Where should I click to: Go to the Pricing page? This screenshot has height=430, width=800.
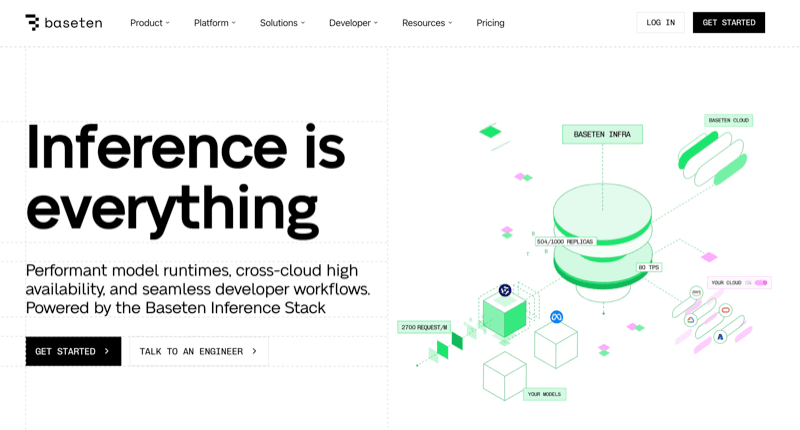(x=490, y=22)
